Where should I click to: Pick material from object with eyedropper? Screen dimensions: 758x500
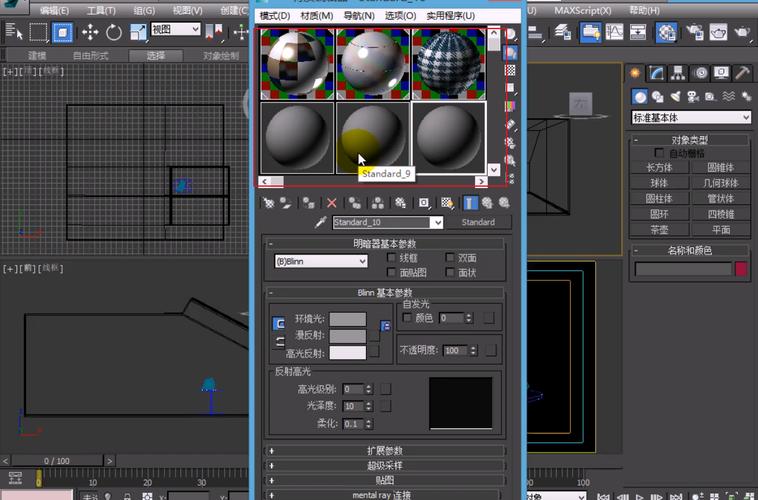(321, 222)
